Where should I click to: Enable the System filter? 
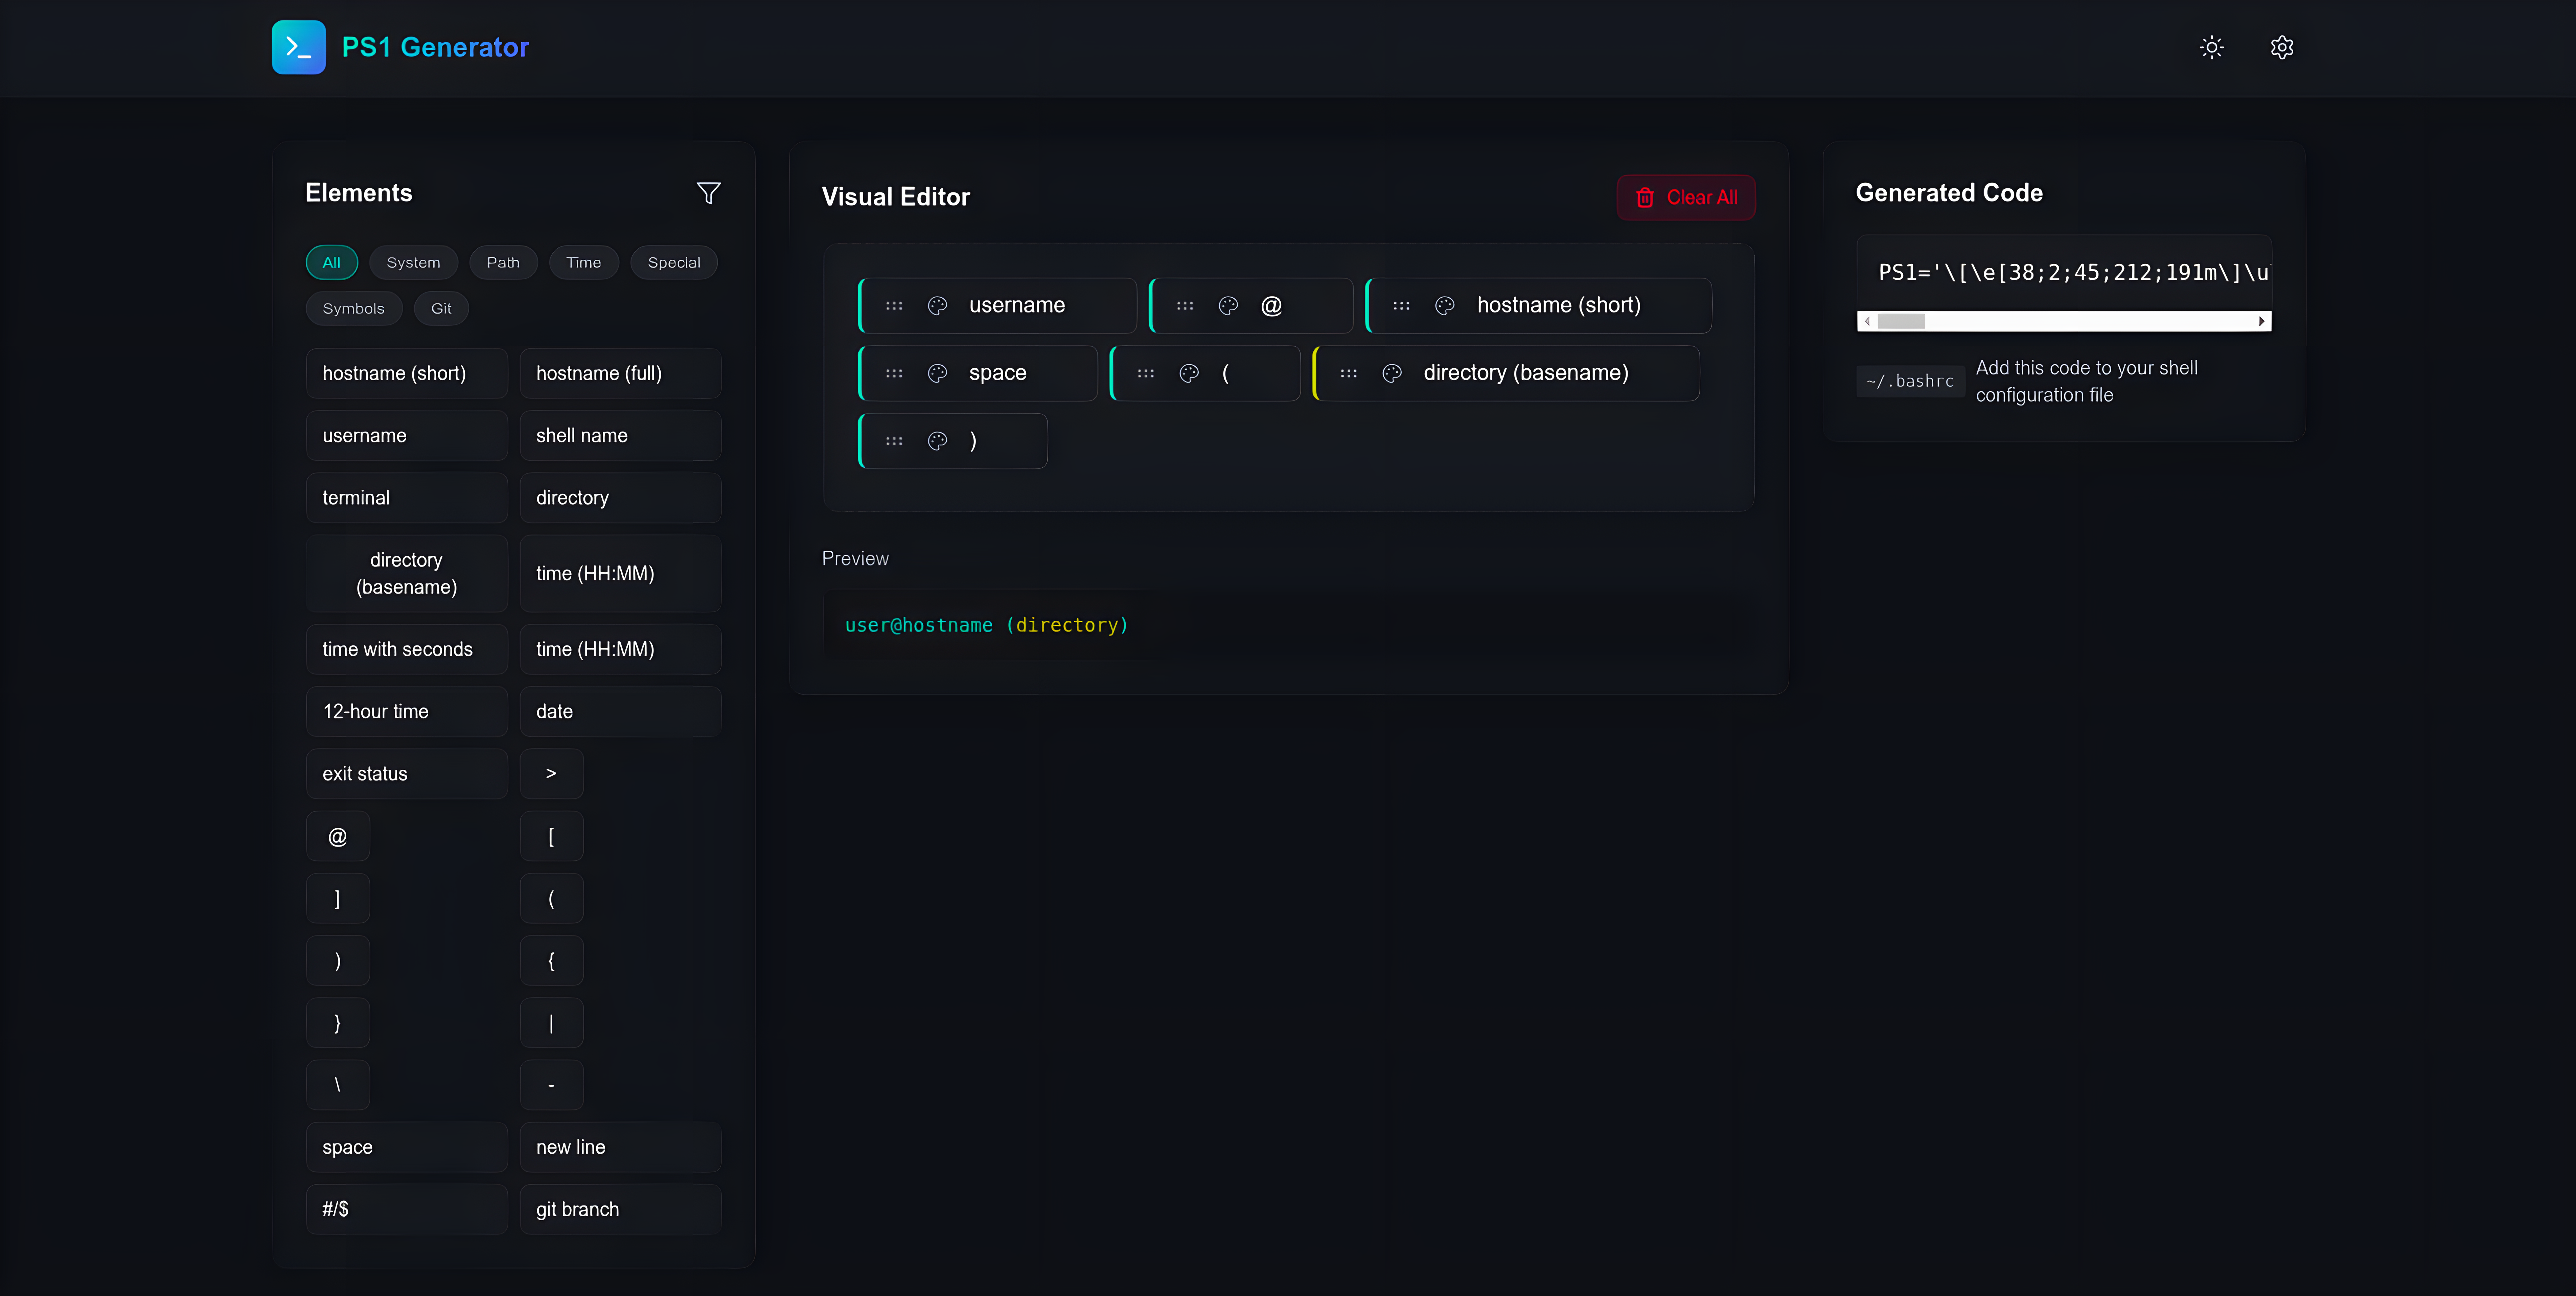pos(413,262)
